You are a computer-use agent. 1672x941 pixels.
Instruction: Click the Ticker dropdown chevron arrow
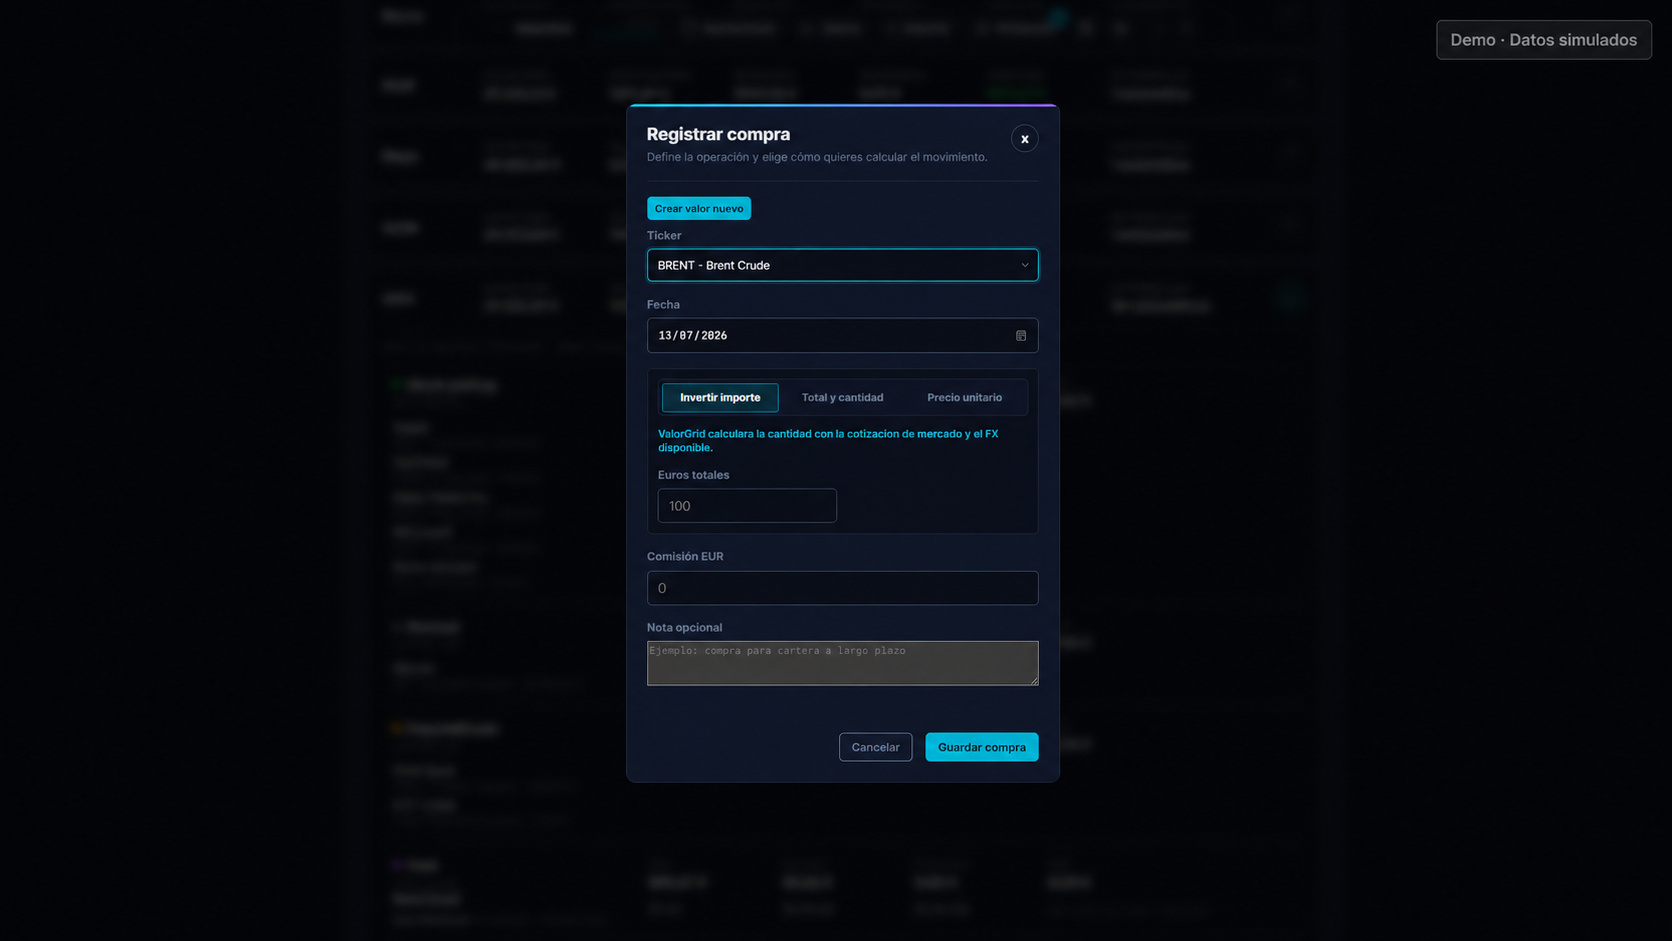pos(1024,265)
